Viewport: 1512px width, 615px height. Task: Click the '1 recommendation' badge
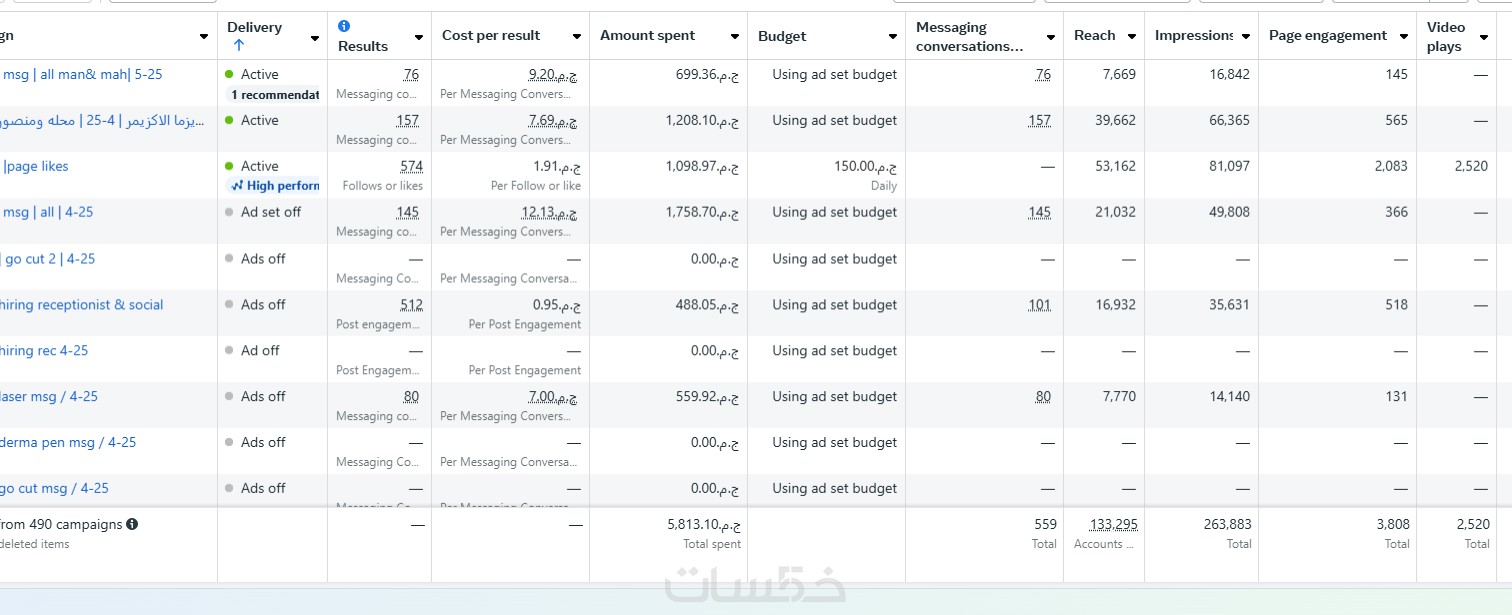point(274,95)
